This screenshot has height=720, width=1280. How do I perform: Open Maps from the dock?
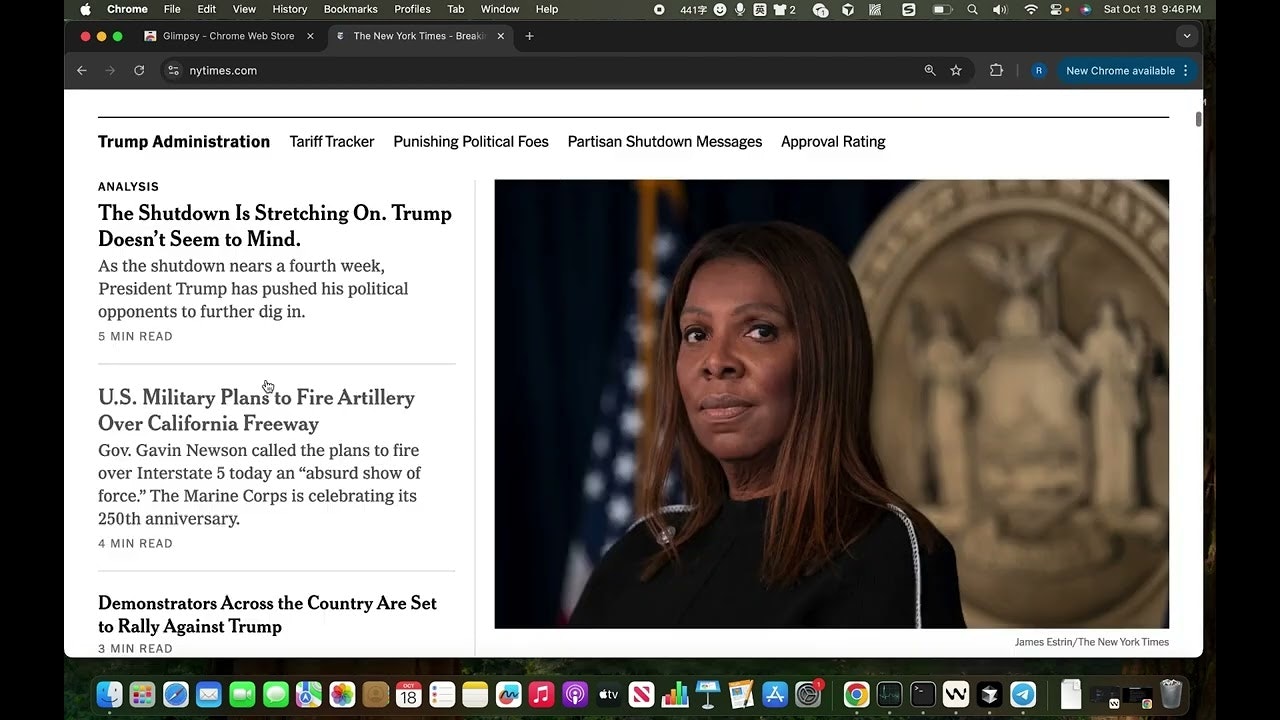point(308,694)
